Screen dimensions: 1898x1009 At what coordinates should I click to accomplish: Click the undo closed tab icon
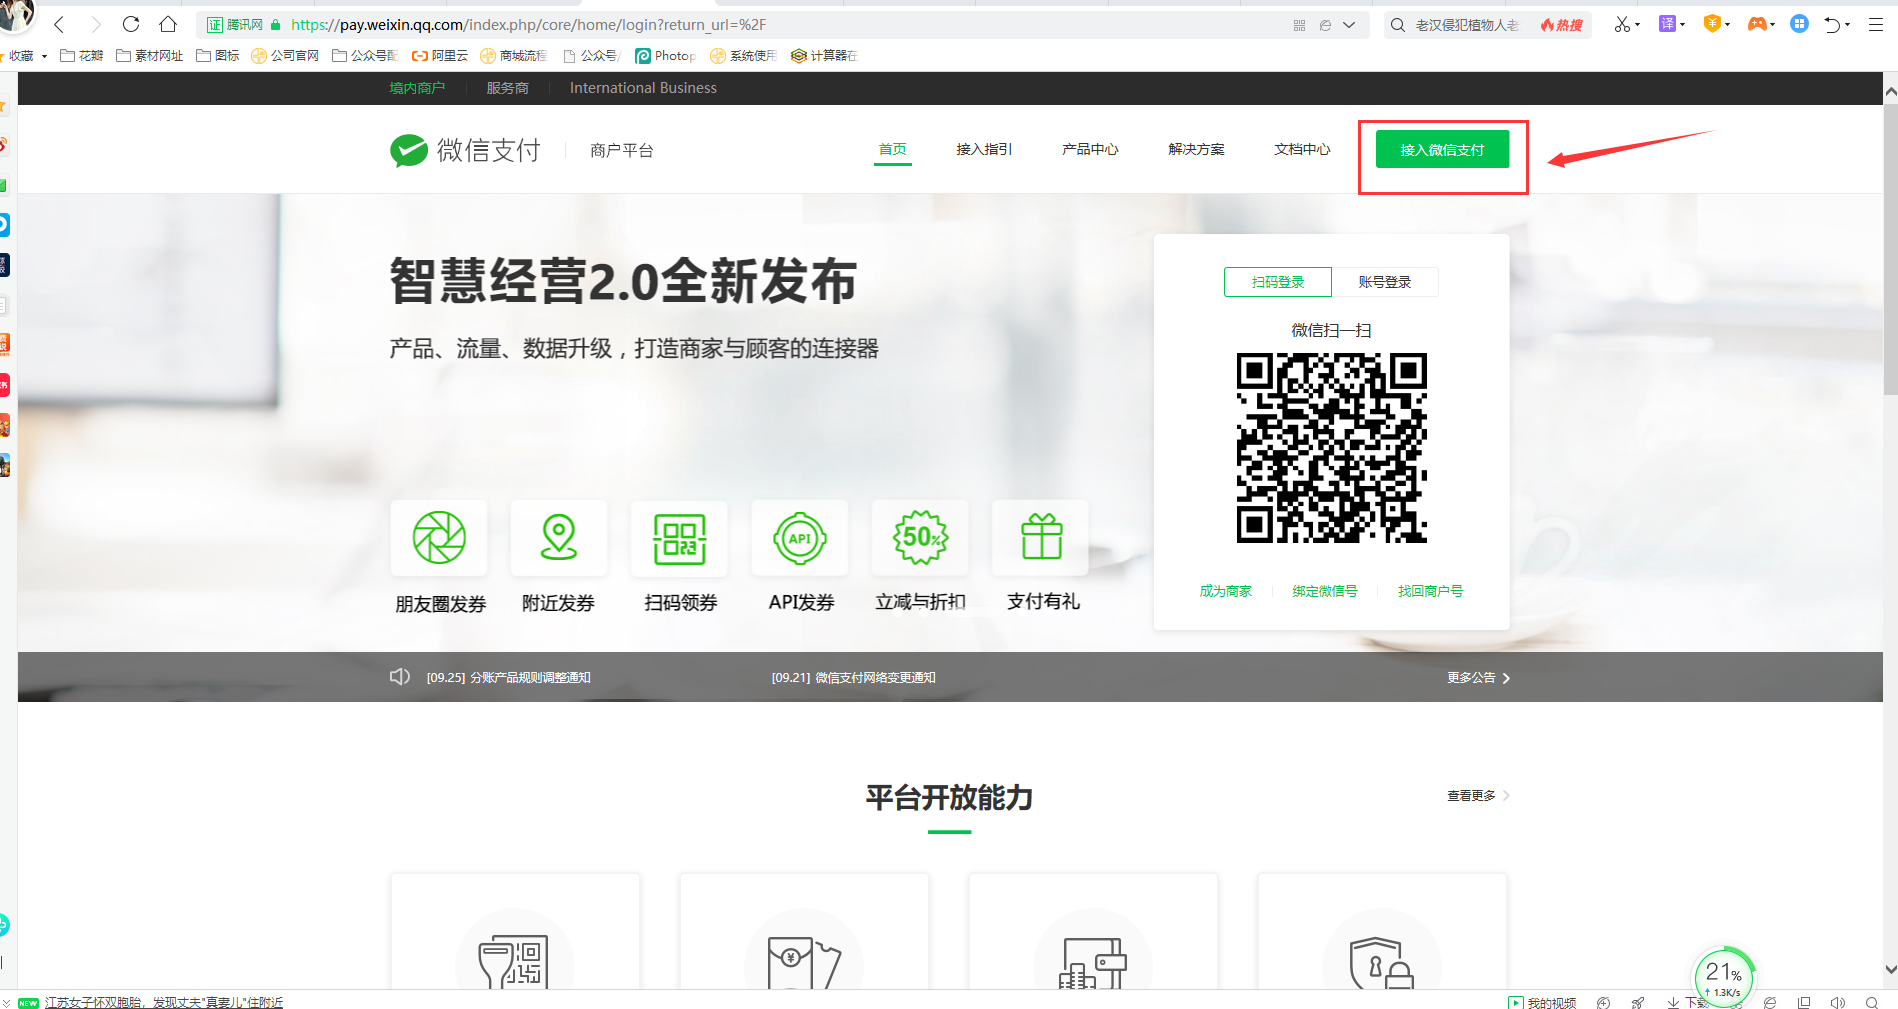1832,24
